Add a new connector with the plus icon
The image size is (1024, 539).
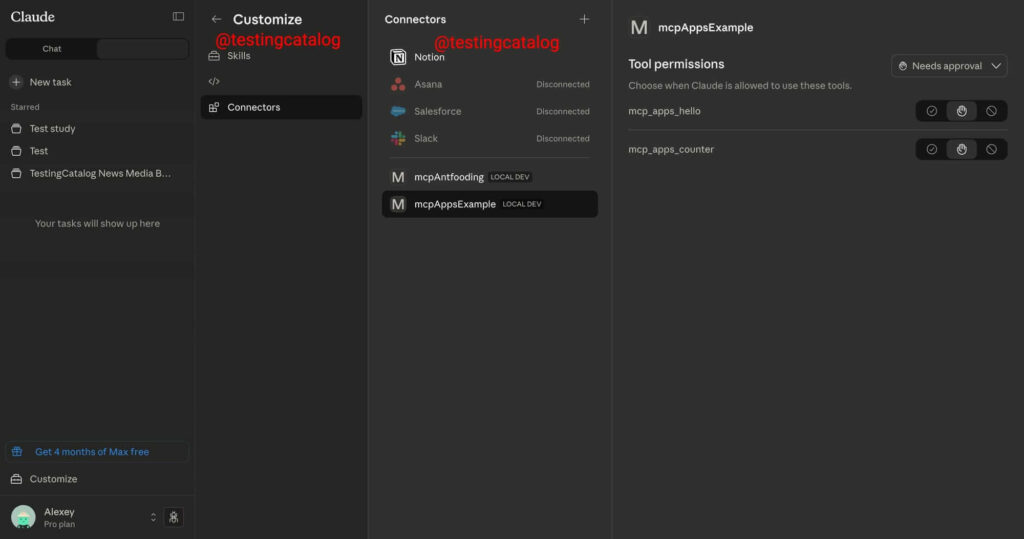click(x=584, y=19)
